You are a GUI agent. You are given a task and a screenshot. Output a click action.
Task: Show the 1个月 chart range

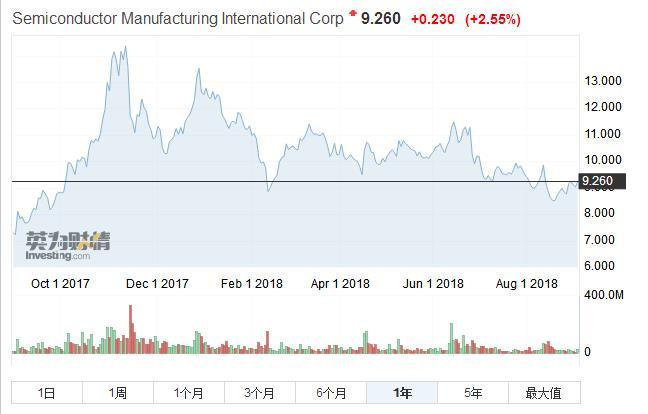[189, 392]
